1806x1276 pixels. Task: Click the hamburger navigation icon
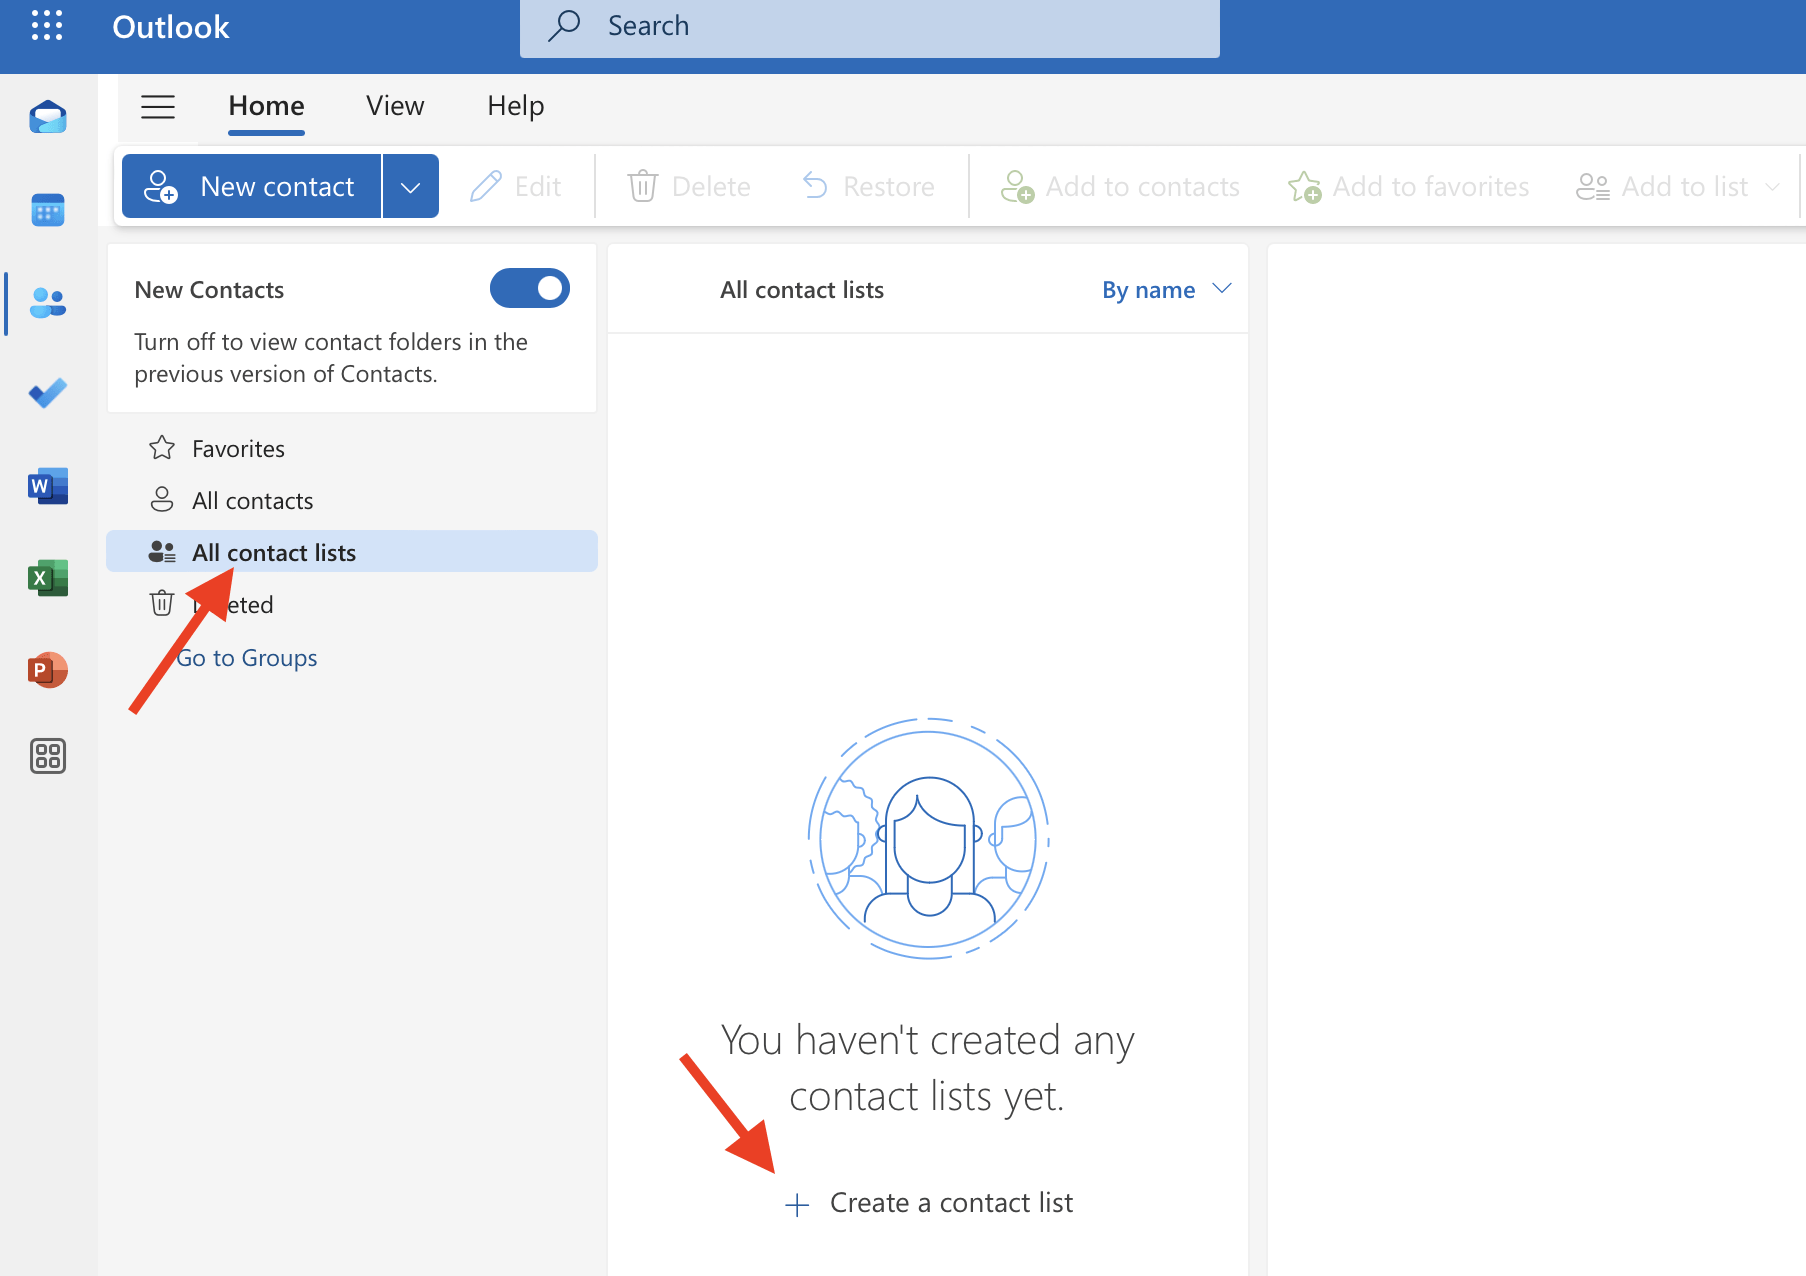click(158, 107)
